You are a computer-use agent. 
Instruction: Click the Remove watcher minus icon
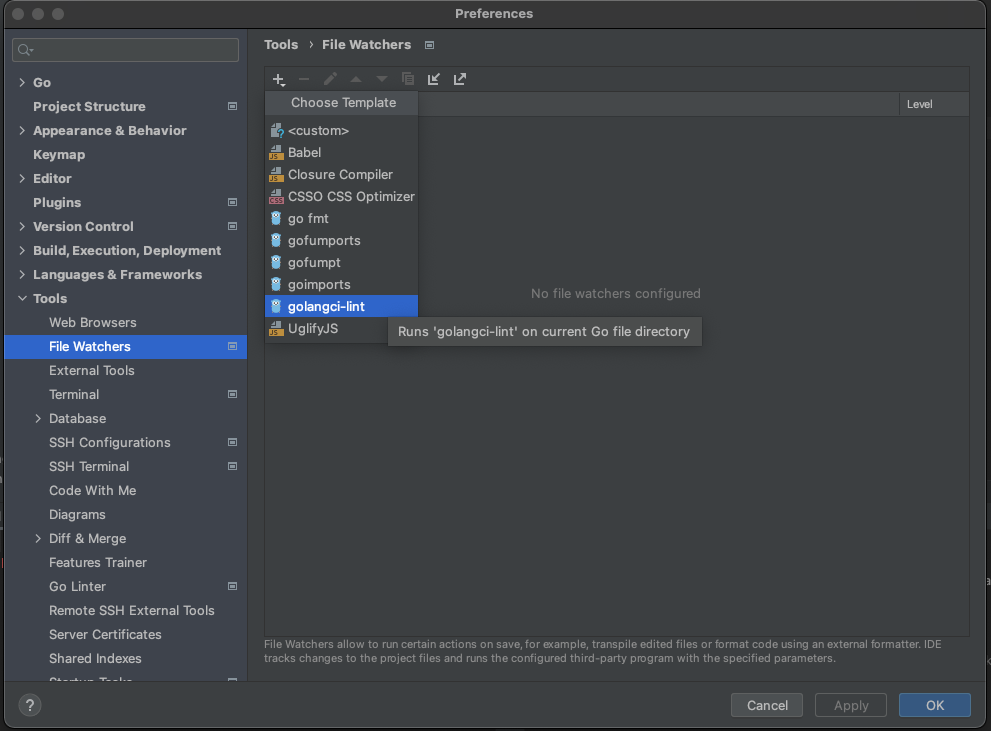click(x=304, y=79)
